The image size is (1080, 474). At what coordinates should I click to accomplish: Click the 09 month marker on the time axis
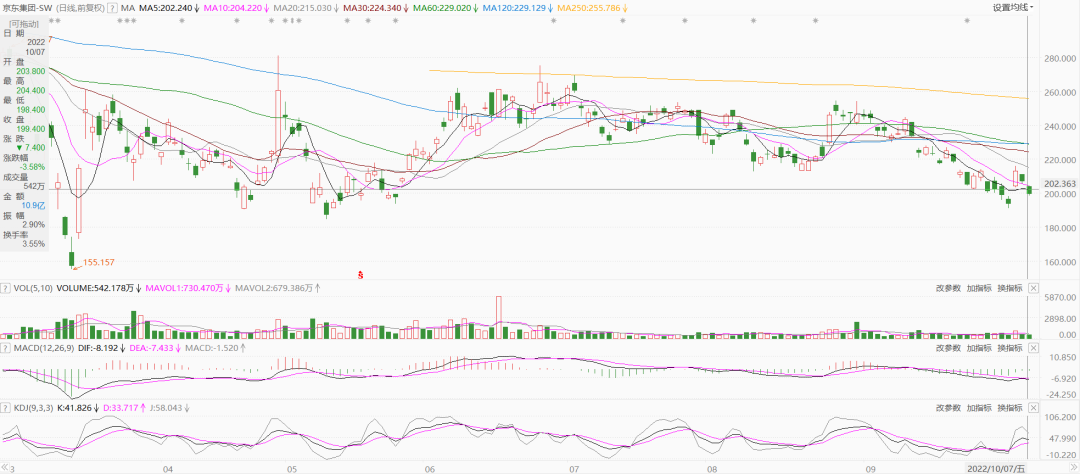click(870, 468)
